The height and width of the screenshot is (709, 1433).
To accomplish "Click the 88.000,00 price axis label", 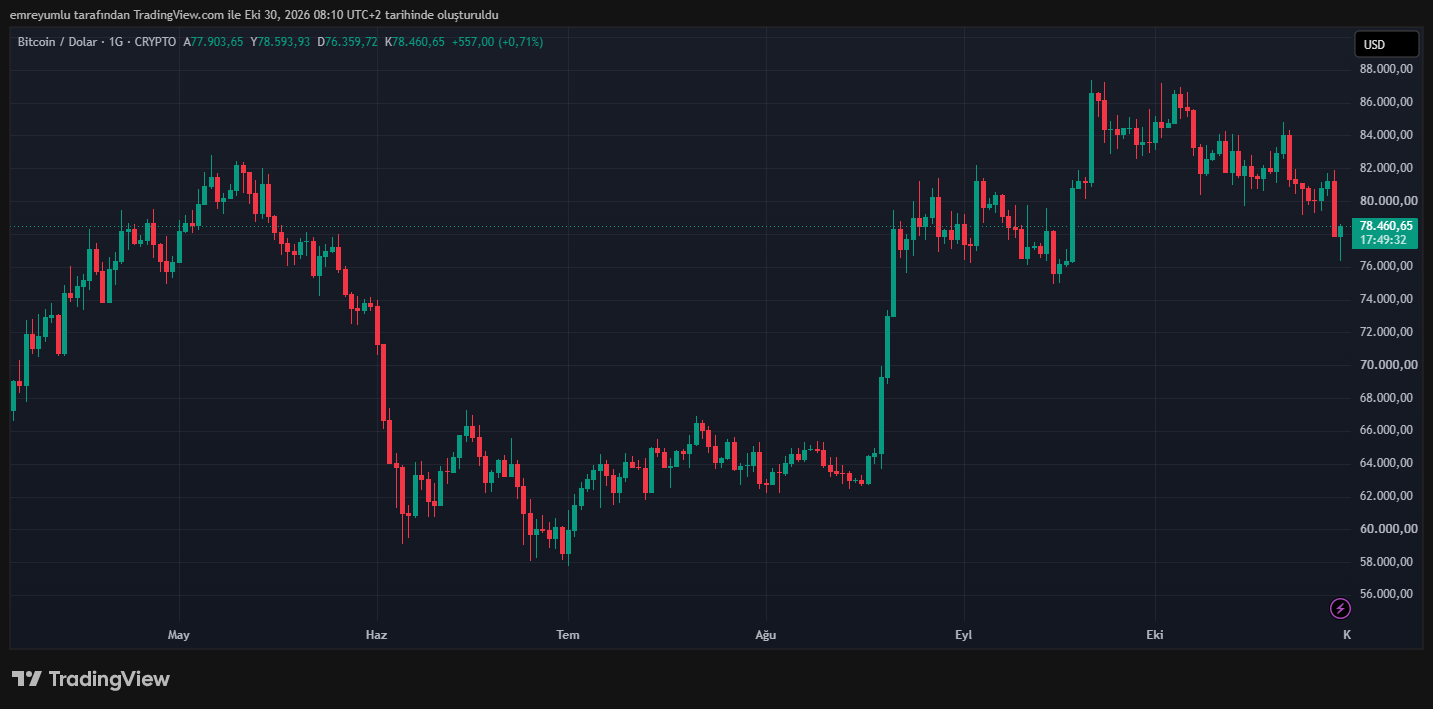I will tap(1385, 69).
